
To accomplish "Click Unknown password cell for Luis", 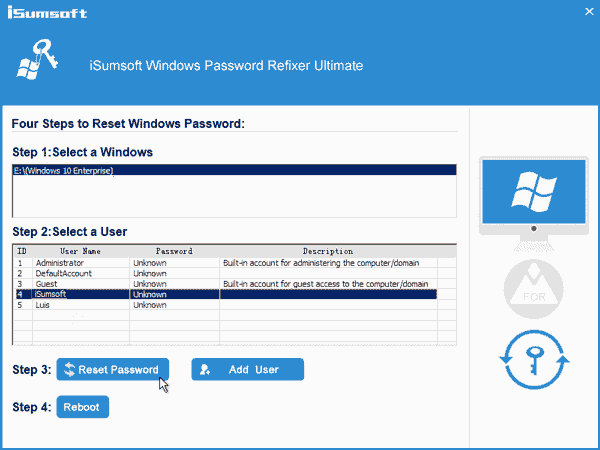I will [174, 305].
